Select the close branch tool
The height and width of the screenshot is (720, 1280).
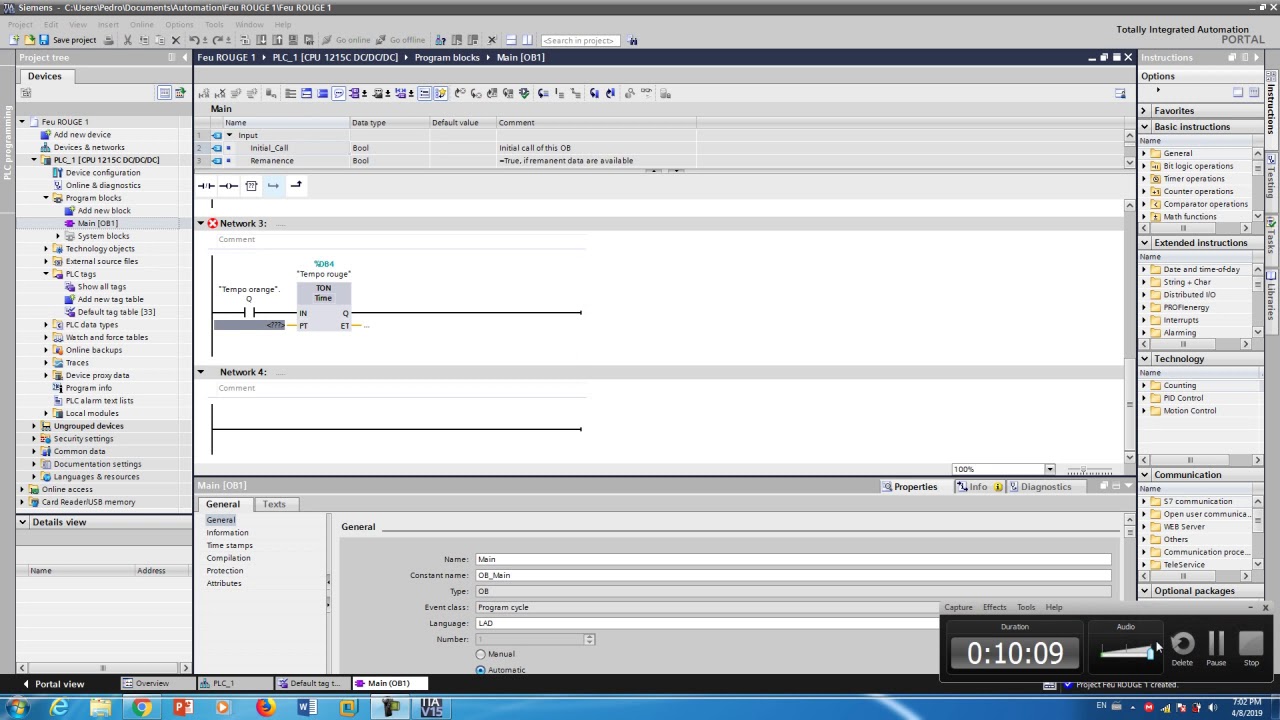click(296, 185)
